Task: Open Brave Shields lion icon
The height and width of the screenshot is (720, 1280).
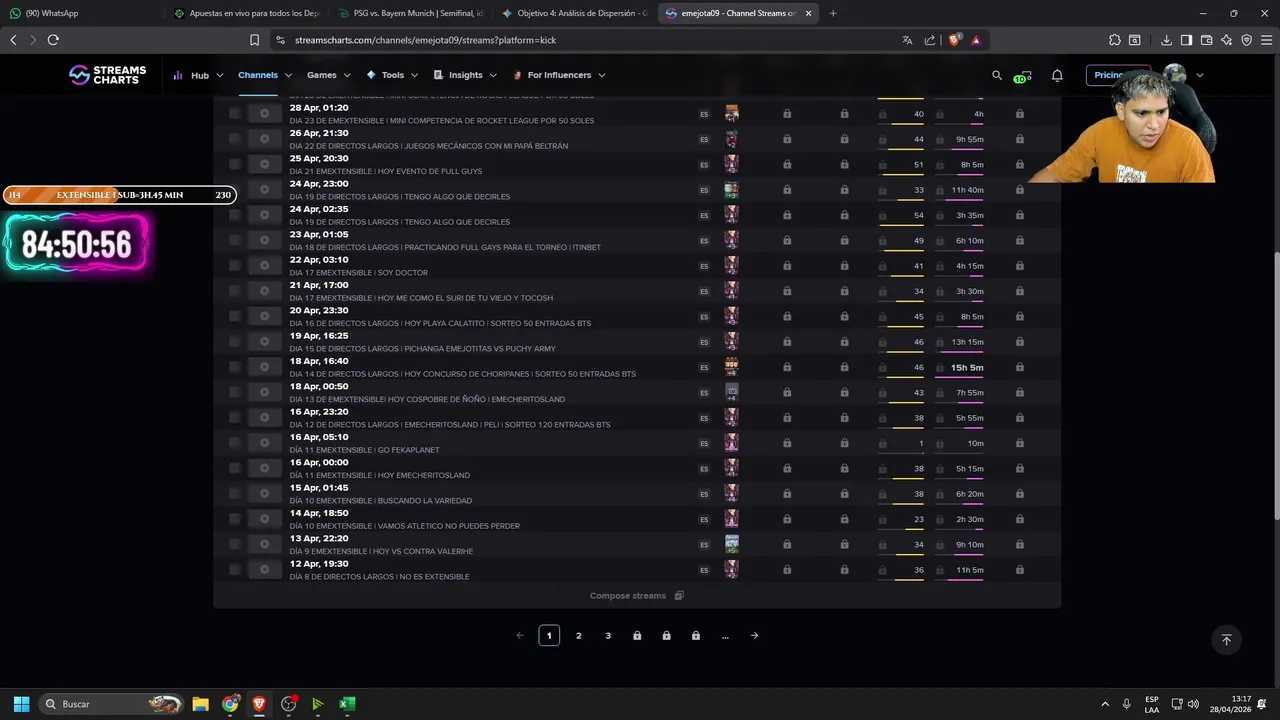Action: point(954,40)
